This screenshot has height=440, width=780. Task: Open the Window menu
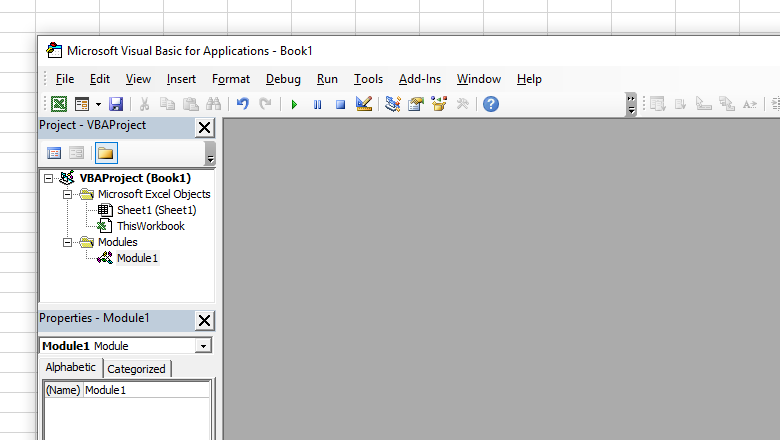click(479, 79)
